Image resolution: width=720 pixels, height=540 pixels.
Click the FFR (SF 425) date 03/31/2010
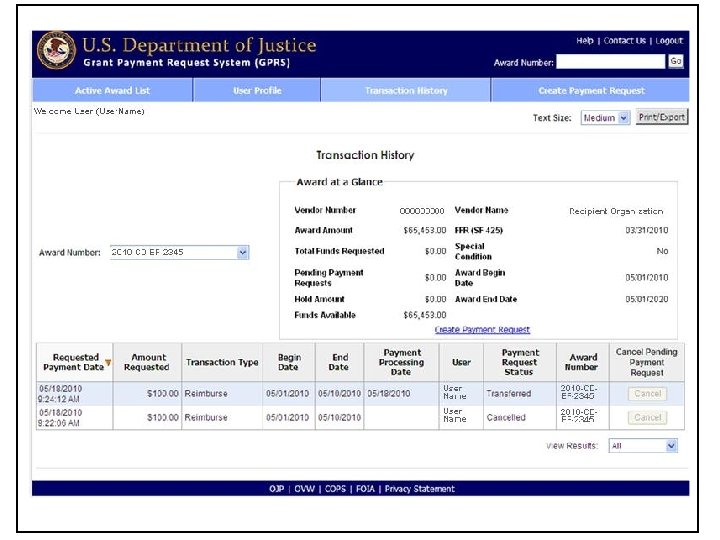(x=647, y=230)
